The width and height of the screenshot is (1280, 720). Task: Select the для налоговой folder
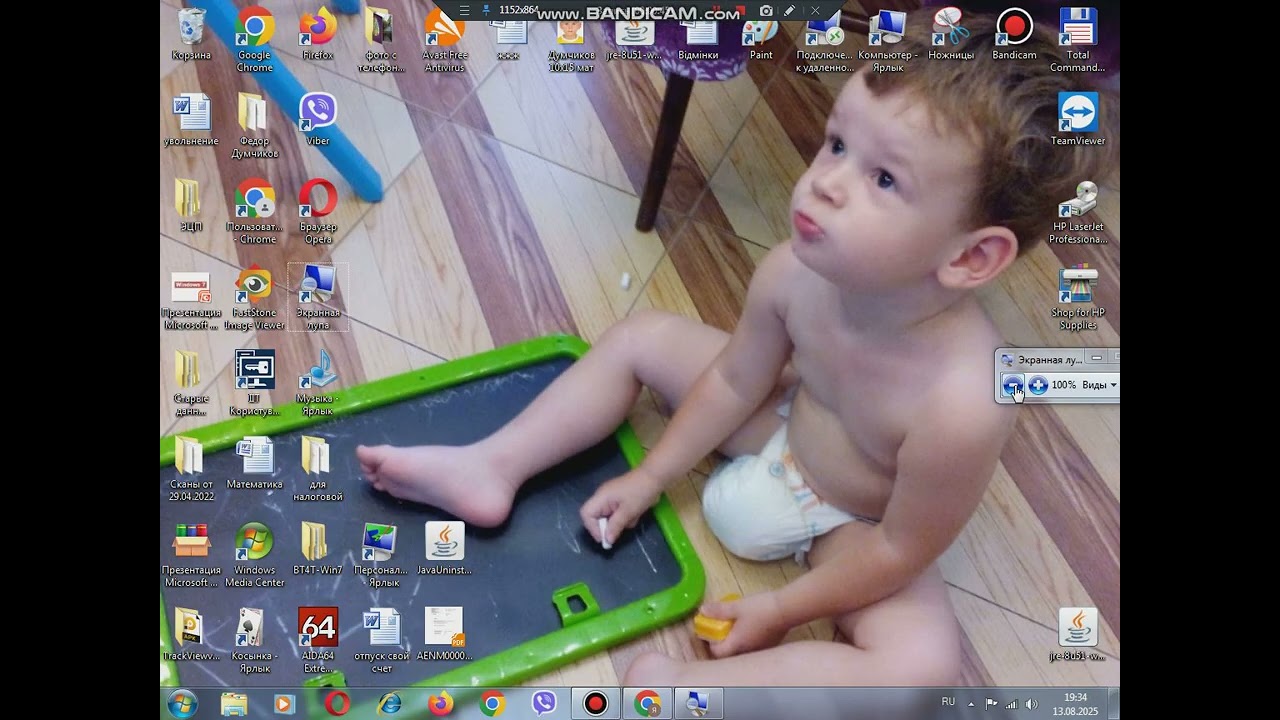[318, 471]
